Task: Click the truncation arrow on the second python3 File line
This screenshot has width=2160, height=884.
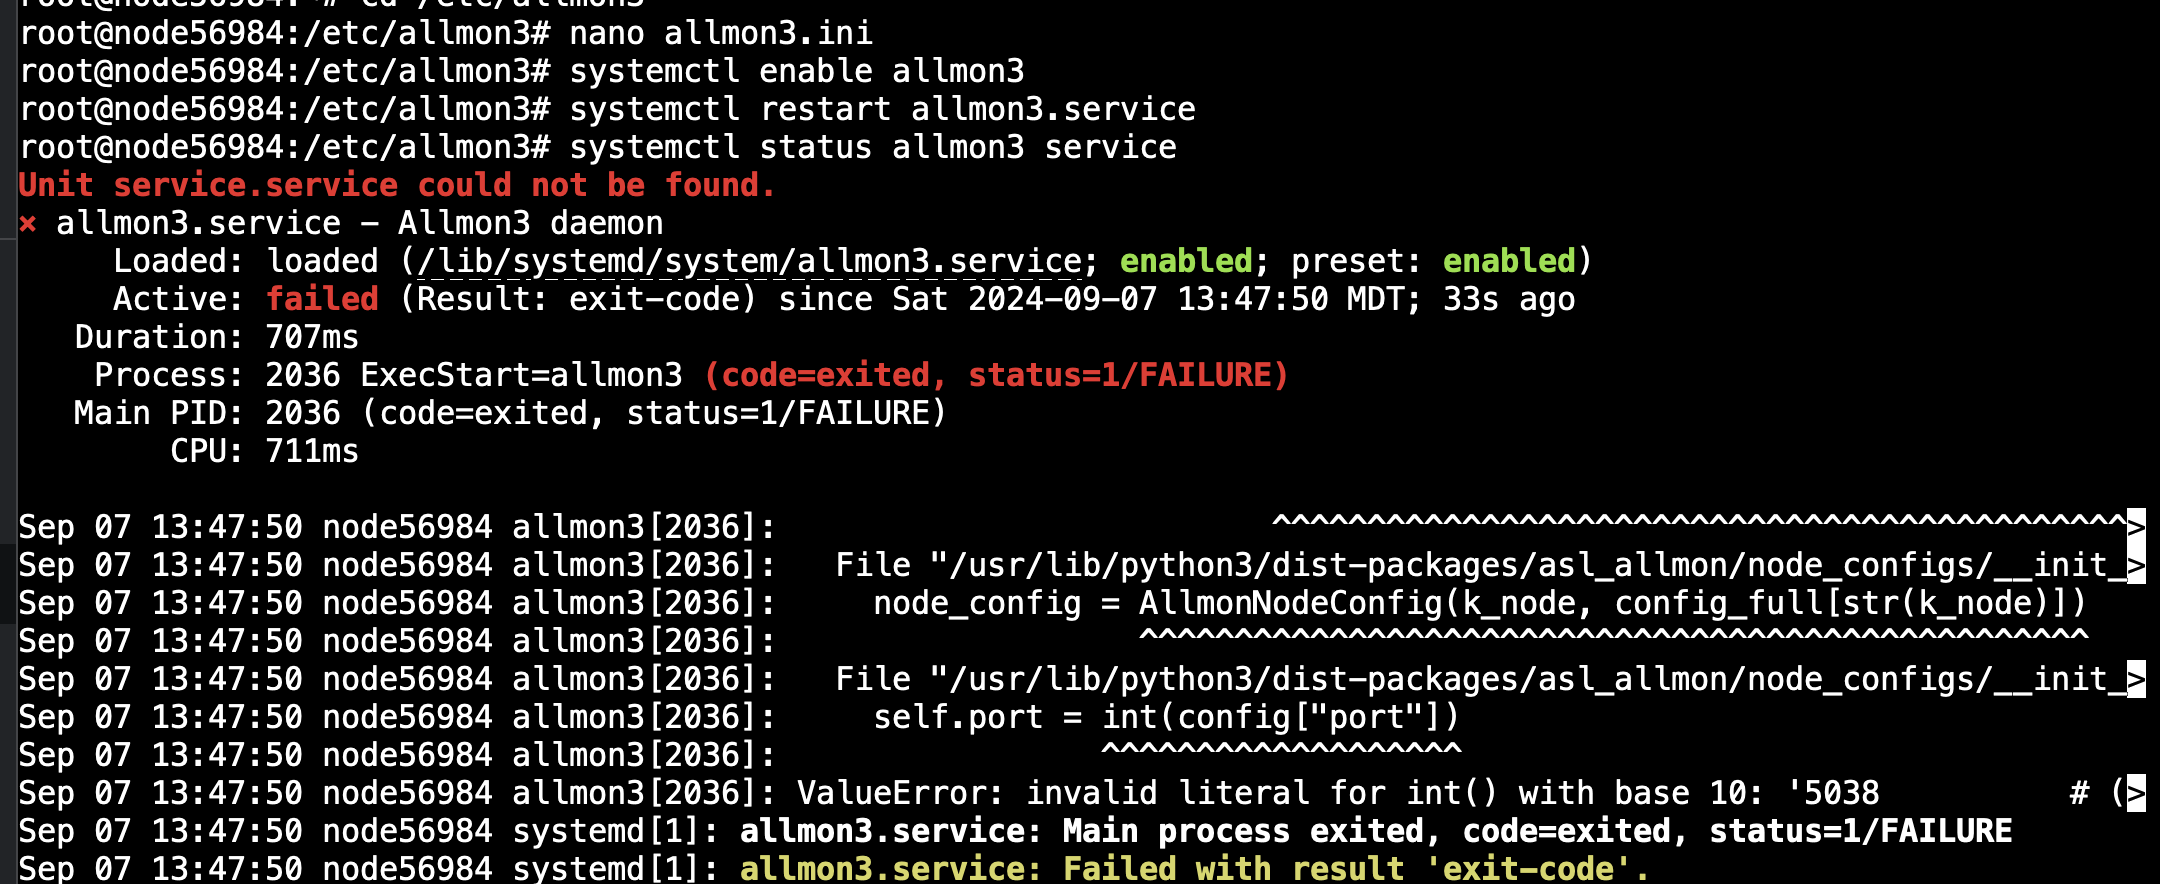Action: click(2136, 679)
